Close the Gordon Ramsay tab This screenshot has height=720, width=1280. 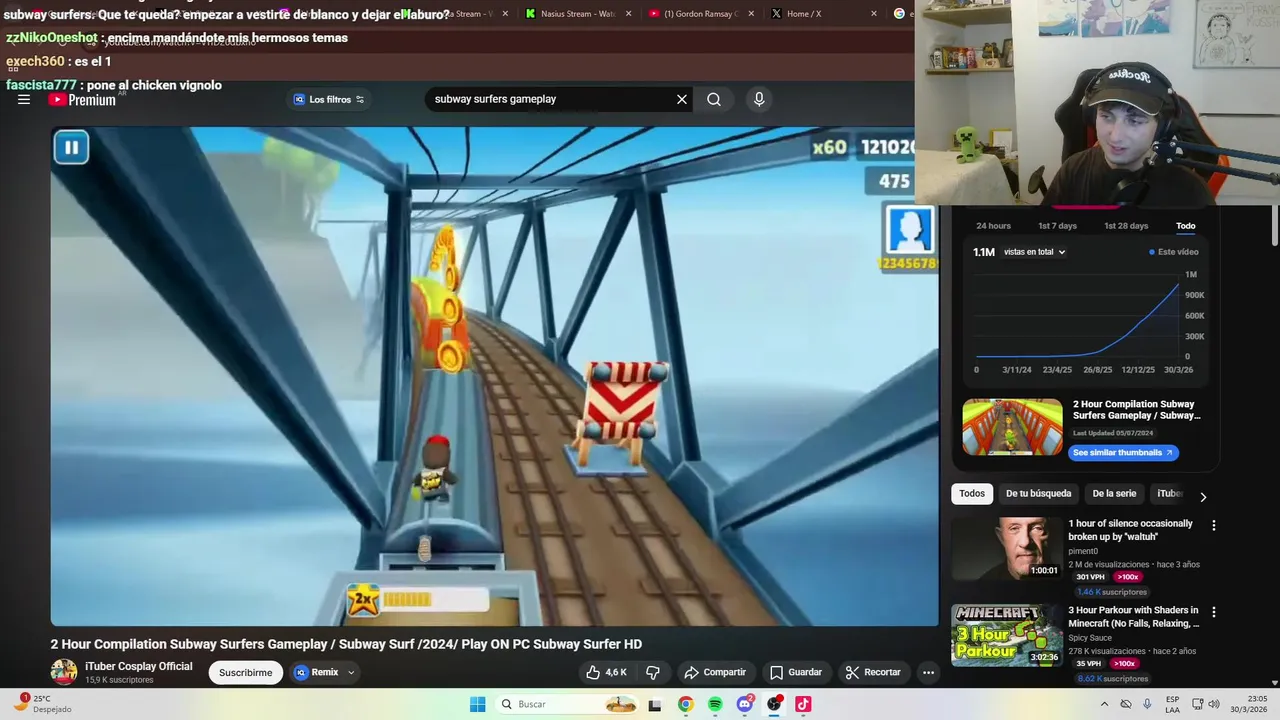point(751,14)
